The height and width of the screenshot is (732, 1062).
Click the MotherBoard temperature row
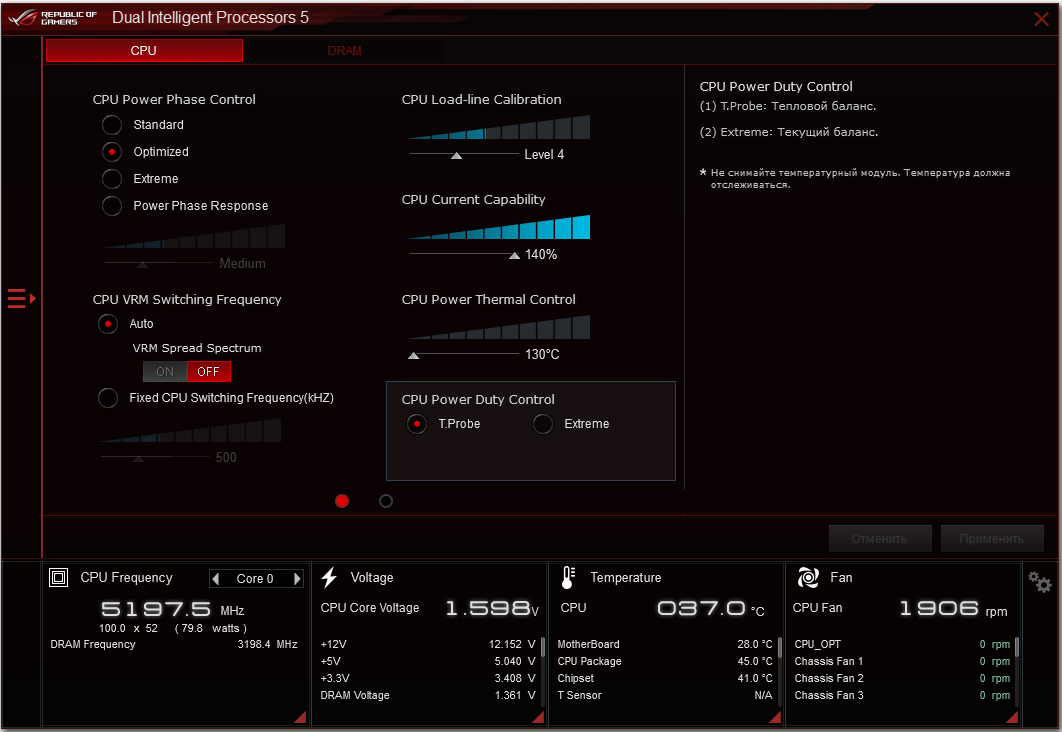tap(665, 644)
